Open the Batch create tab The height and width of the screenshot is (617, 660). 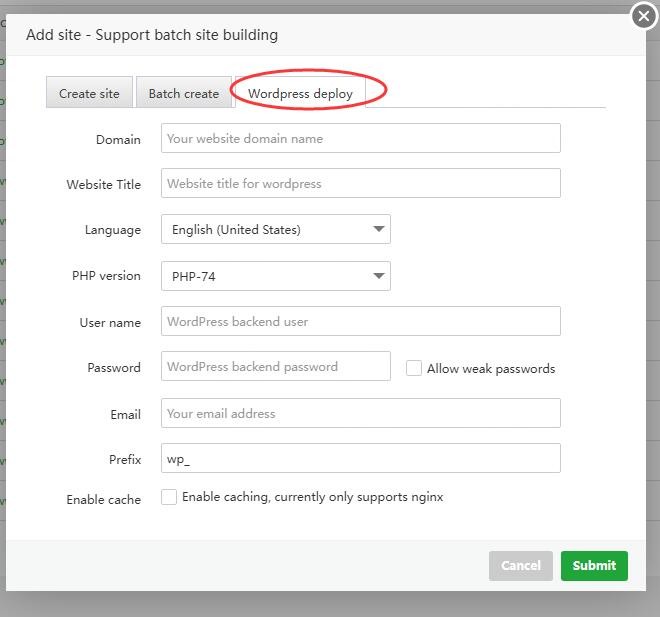click(x=183, y=93)
